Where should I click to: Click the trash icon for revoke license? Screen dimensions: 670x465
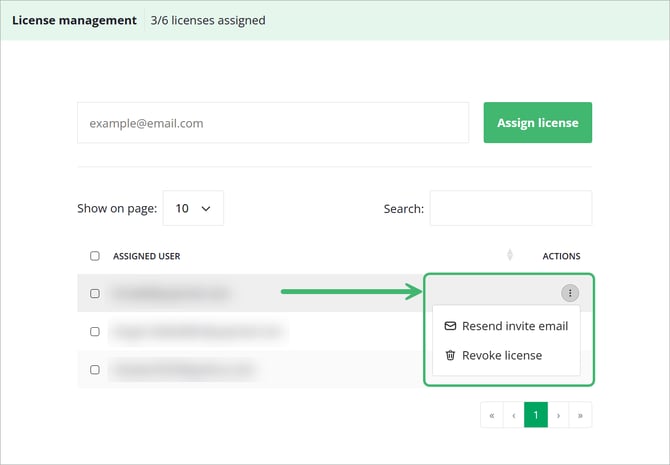pos(450,355)
